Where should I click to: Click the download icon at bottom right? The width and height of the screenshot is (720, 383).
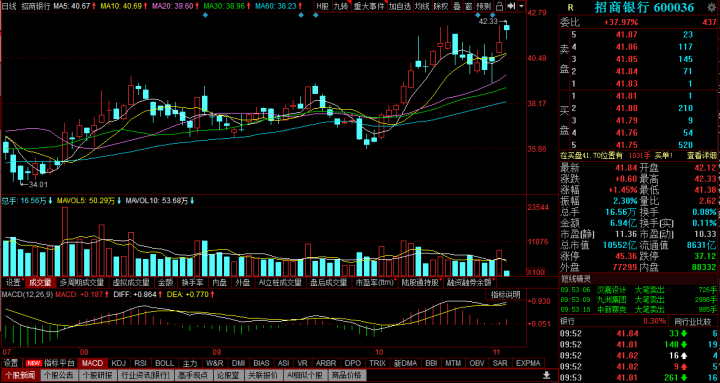tap(546, 374)
